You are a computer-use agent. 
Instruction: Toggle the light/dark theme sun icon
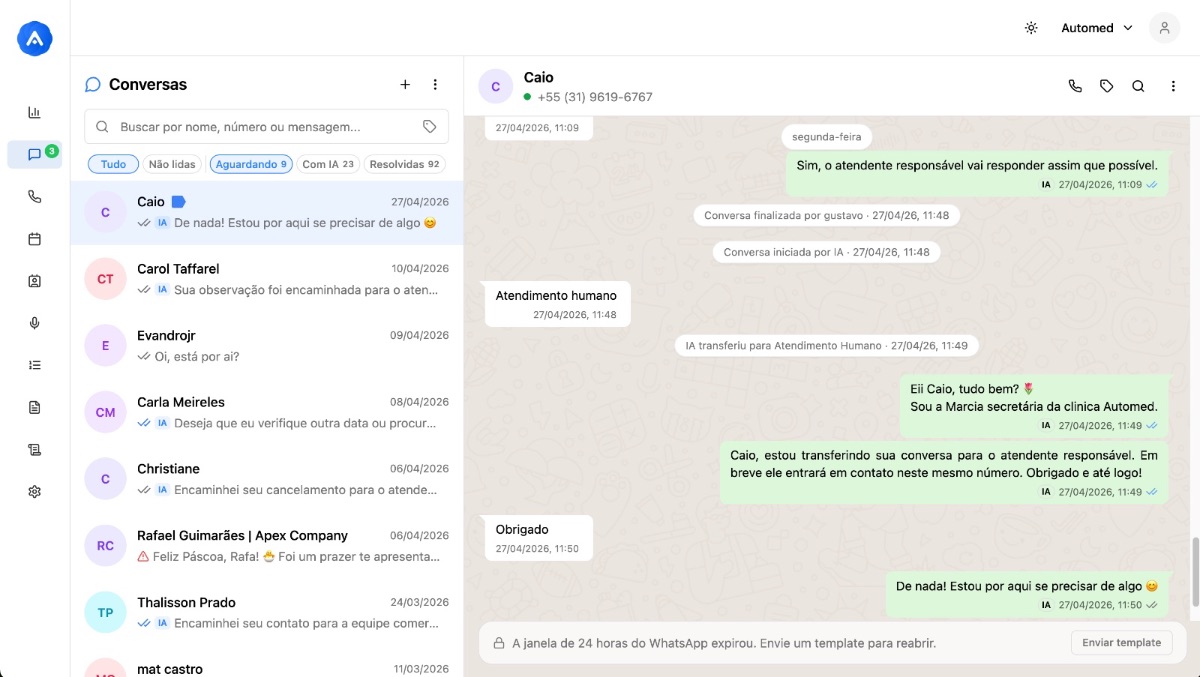(1031, 28)
